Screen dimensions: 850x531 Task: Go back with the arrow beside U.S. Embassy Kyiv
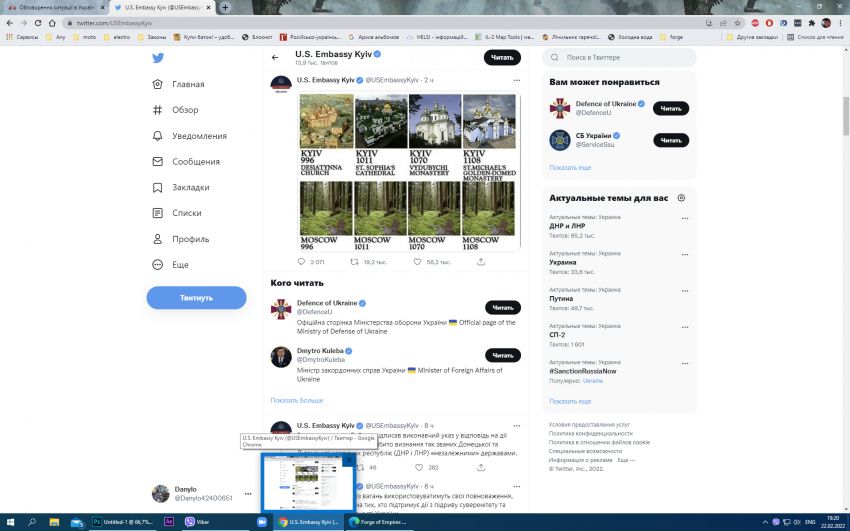click(275, 57)
